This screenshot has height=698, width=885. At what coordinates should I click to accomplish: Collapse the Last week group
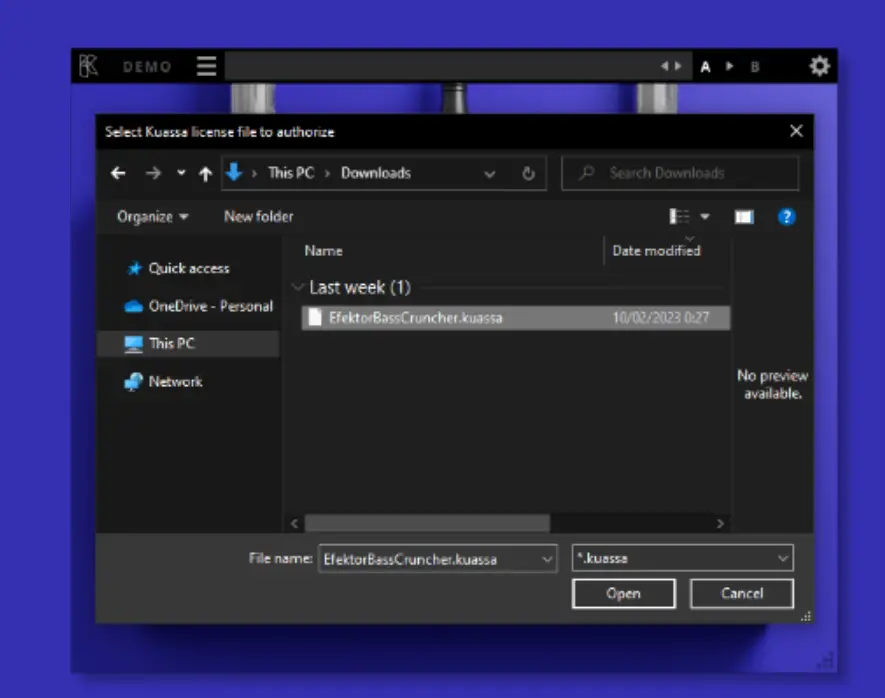tap(297, 288)
